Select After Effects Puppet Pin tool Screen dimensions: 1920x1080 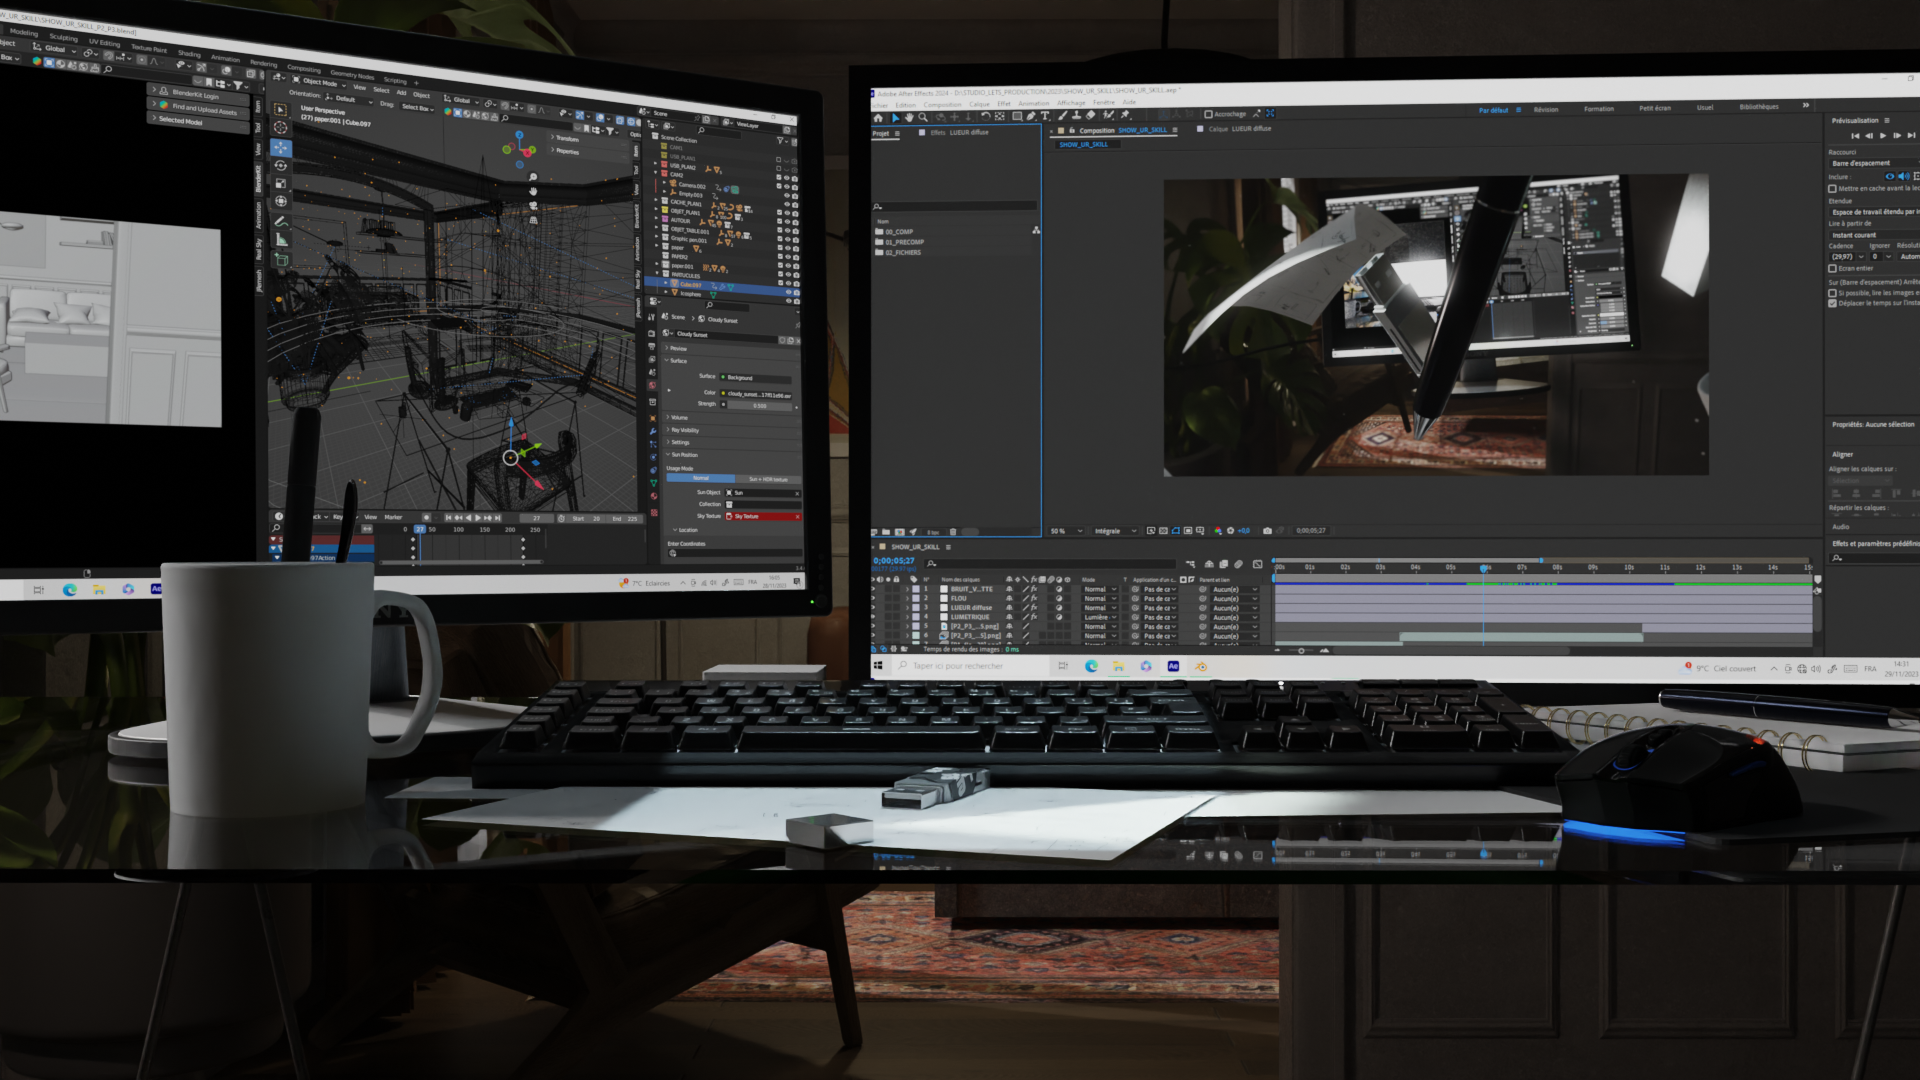1125,115
